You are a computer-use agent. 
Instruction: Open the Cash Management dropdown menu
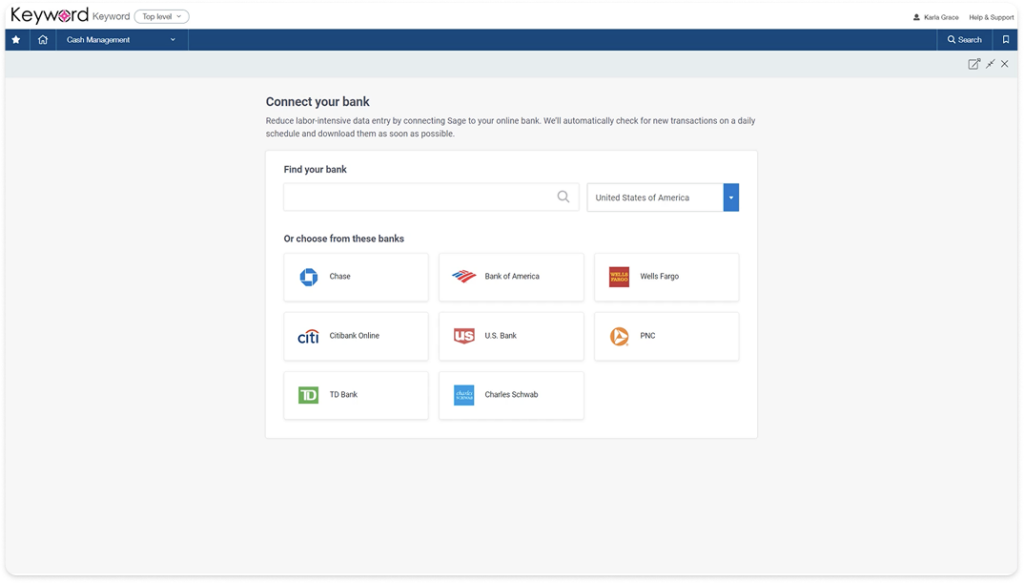[121, 40]
